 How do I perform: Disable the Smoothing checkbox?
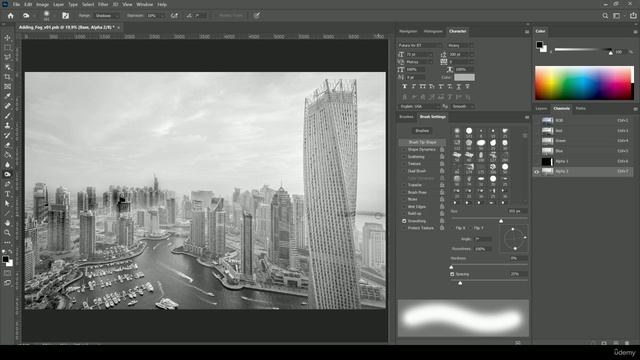(x=404, y=221)
